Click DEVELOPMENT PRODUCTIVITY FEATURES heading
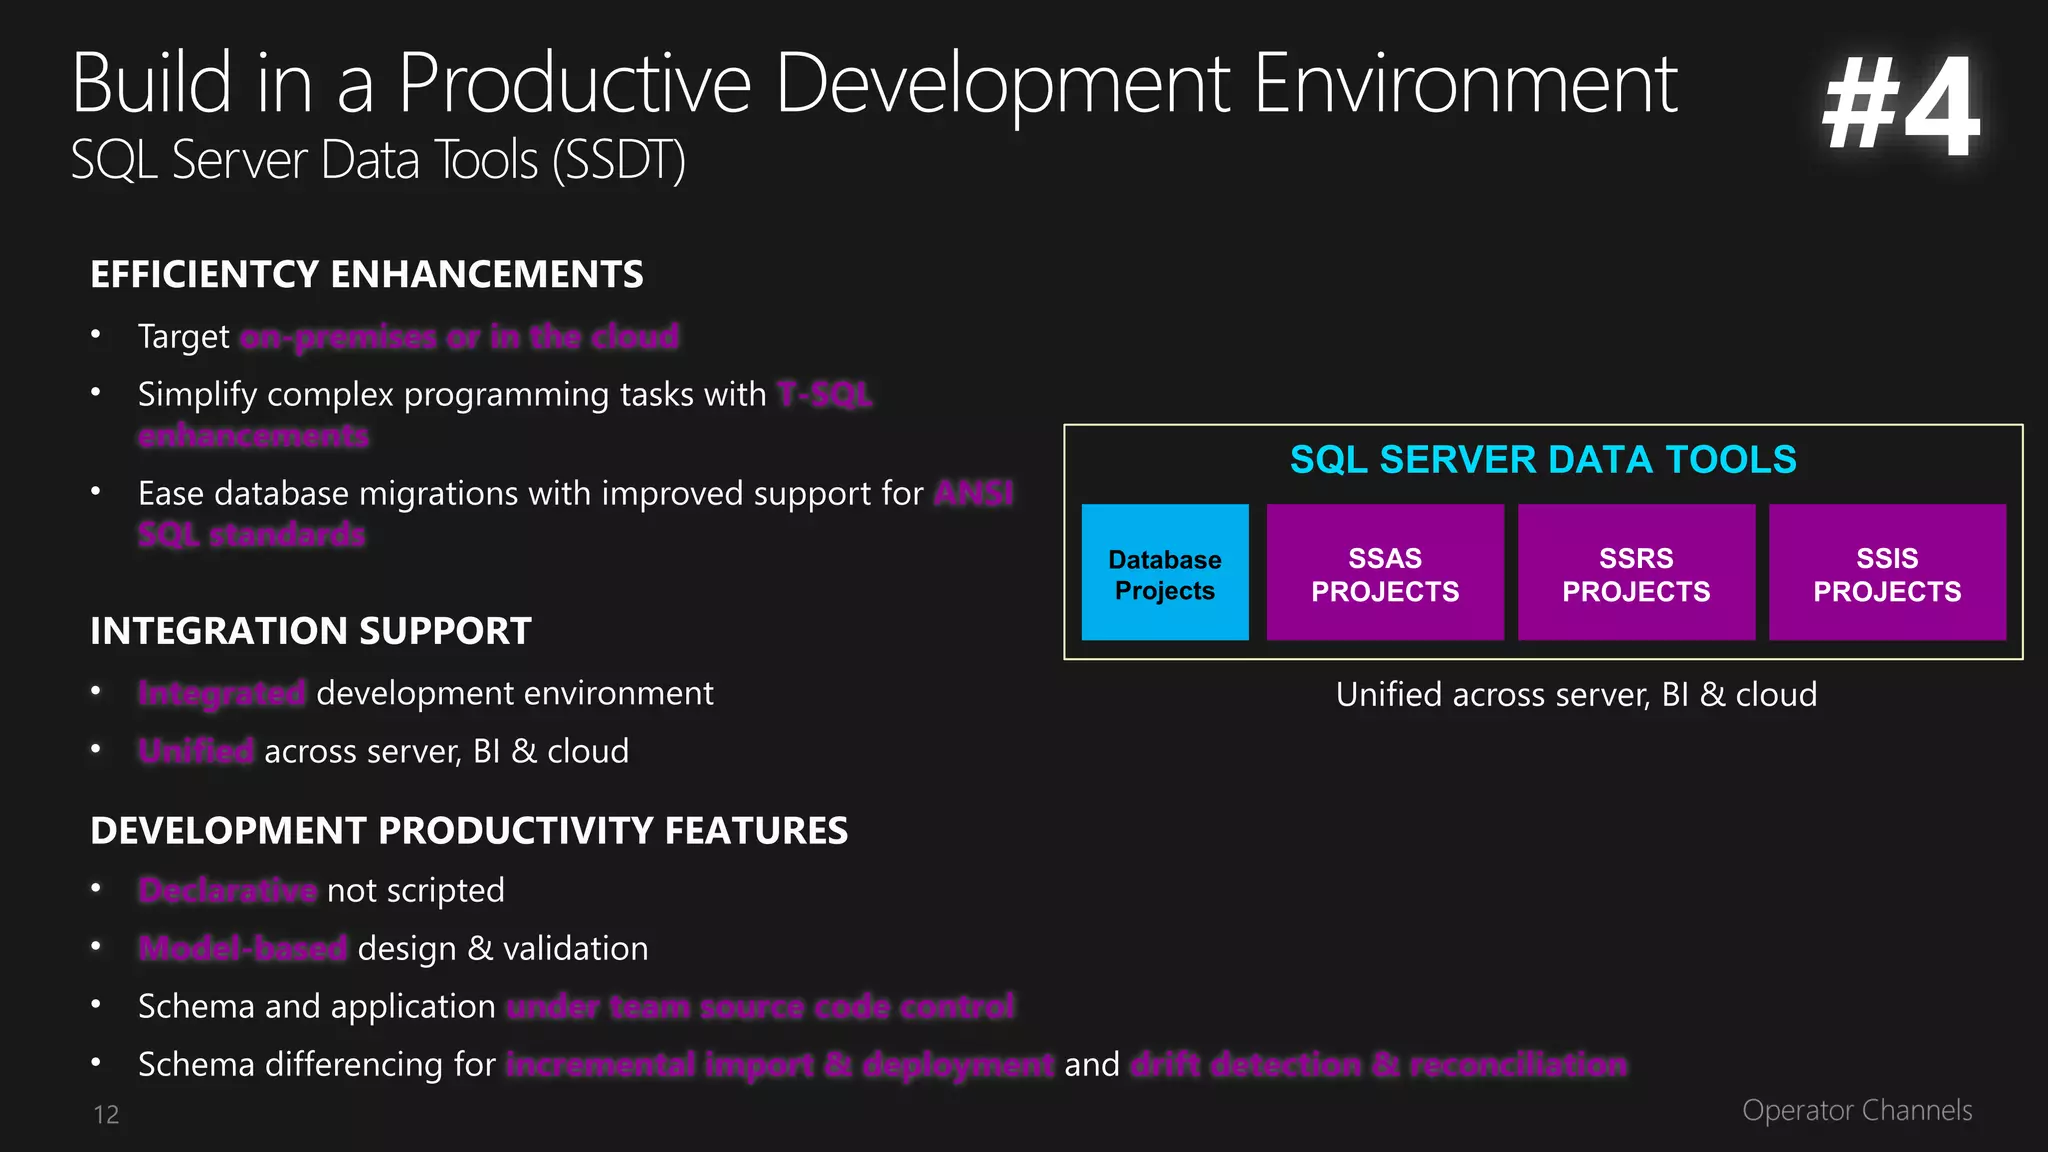 [469, 831]
